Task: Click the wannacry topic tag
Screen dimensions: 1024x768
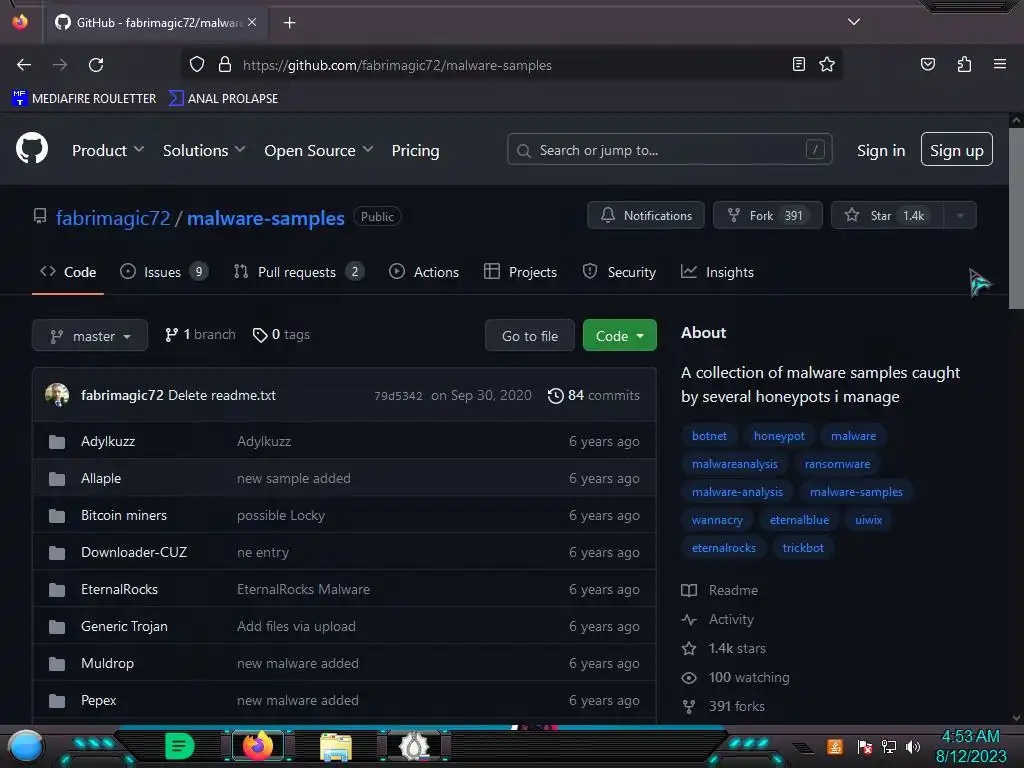Action: pos(717,520)
